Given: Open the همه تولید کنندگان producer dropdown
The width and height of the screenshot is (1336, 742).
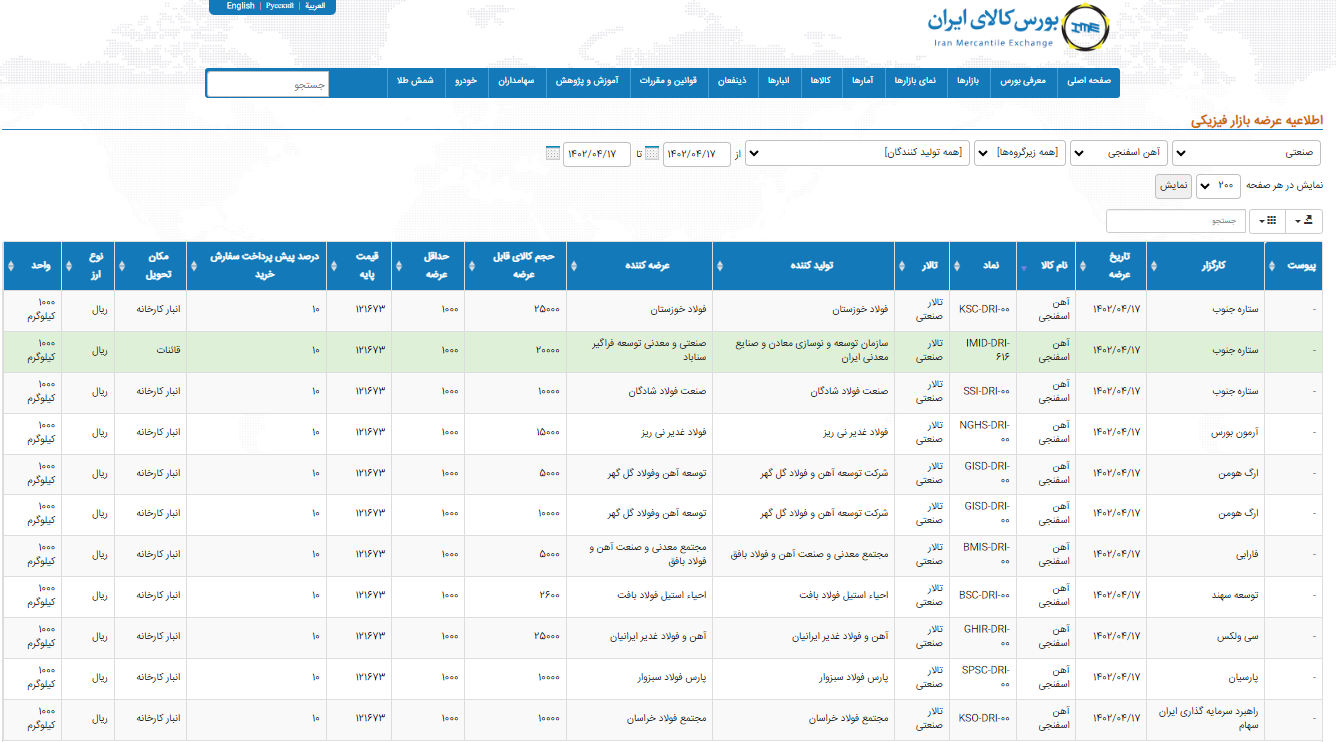Looking at the screenshot, I should coord(857,154).
